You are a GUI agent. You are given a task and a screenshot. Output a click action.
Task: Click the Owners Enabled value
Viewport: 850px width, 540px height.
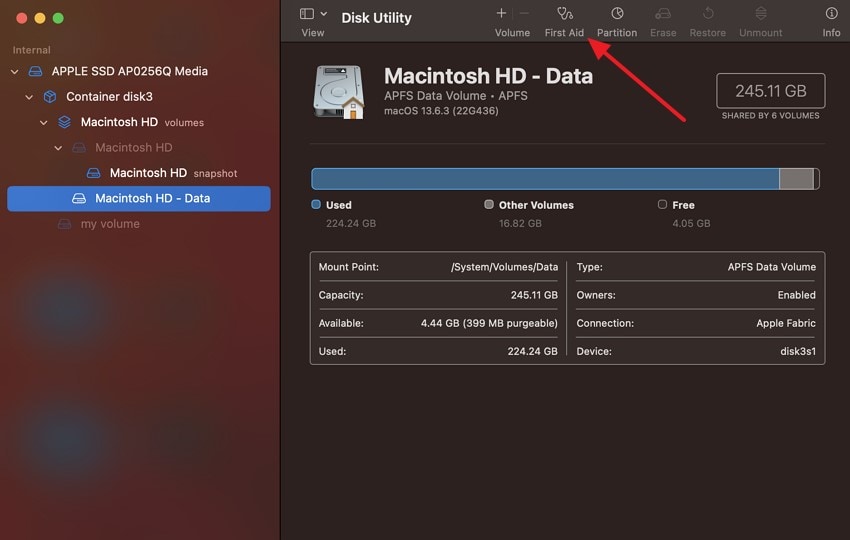tap(796, 295)
